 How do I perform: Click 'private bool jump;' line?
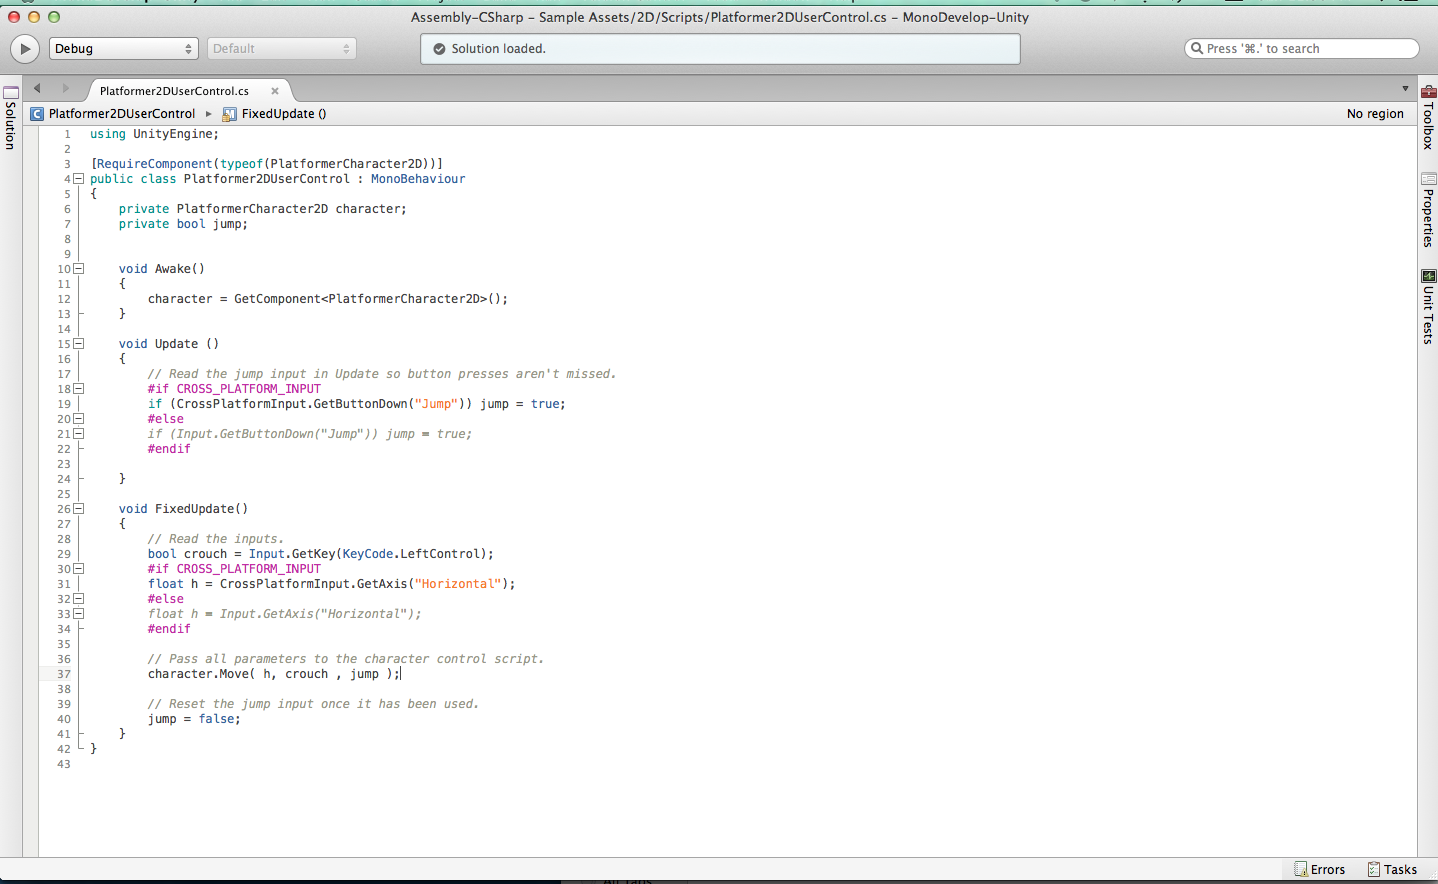[x=183, y=224]
